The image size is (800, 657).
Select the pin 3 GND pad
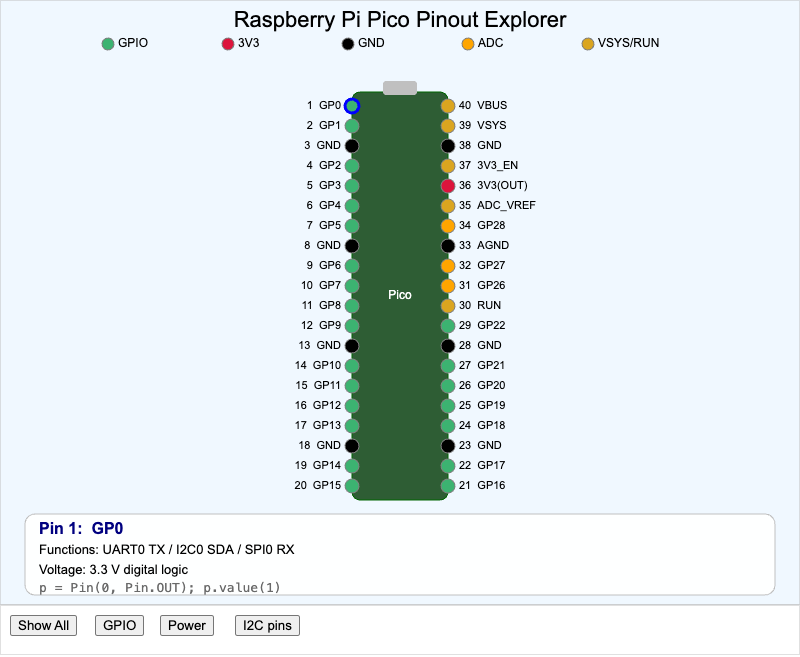click(352, 146)
